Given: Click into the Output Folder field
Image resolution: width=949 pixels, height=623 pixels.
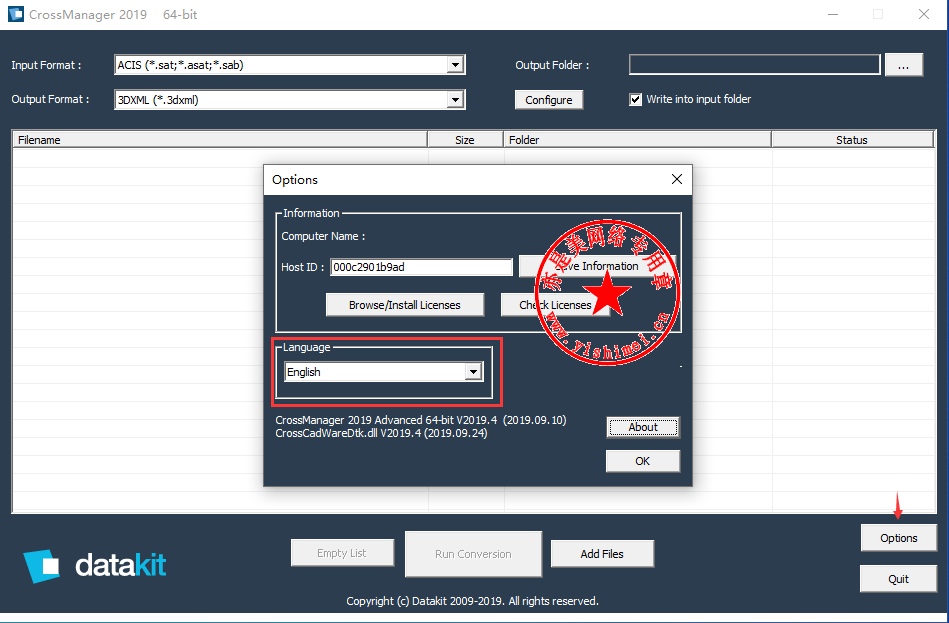Looking at the screenshot, I should [754, 65].
